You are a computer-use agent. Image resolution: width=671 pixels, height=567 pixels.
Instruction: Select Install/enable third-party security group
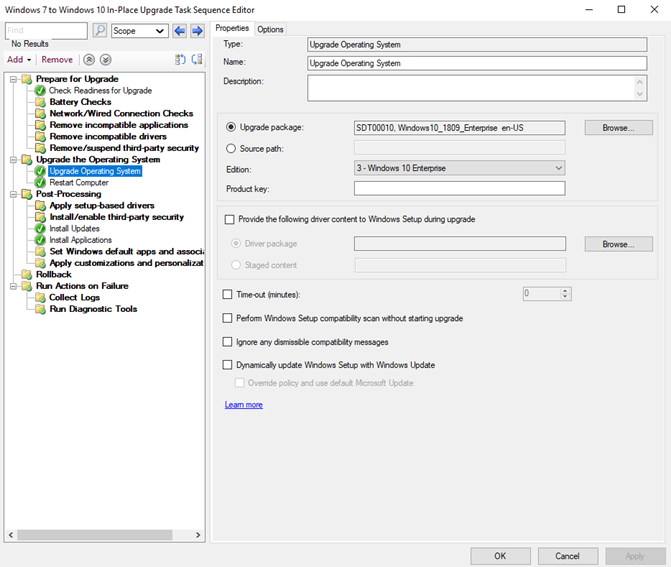(x=116, y=217)
